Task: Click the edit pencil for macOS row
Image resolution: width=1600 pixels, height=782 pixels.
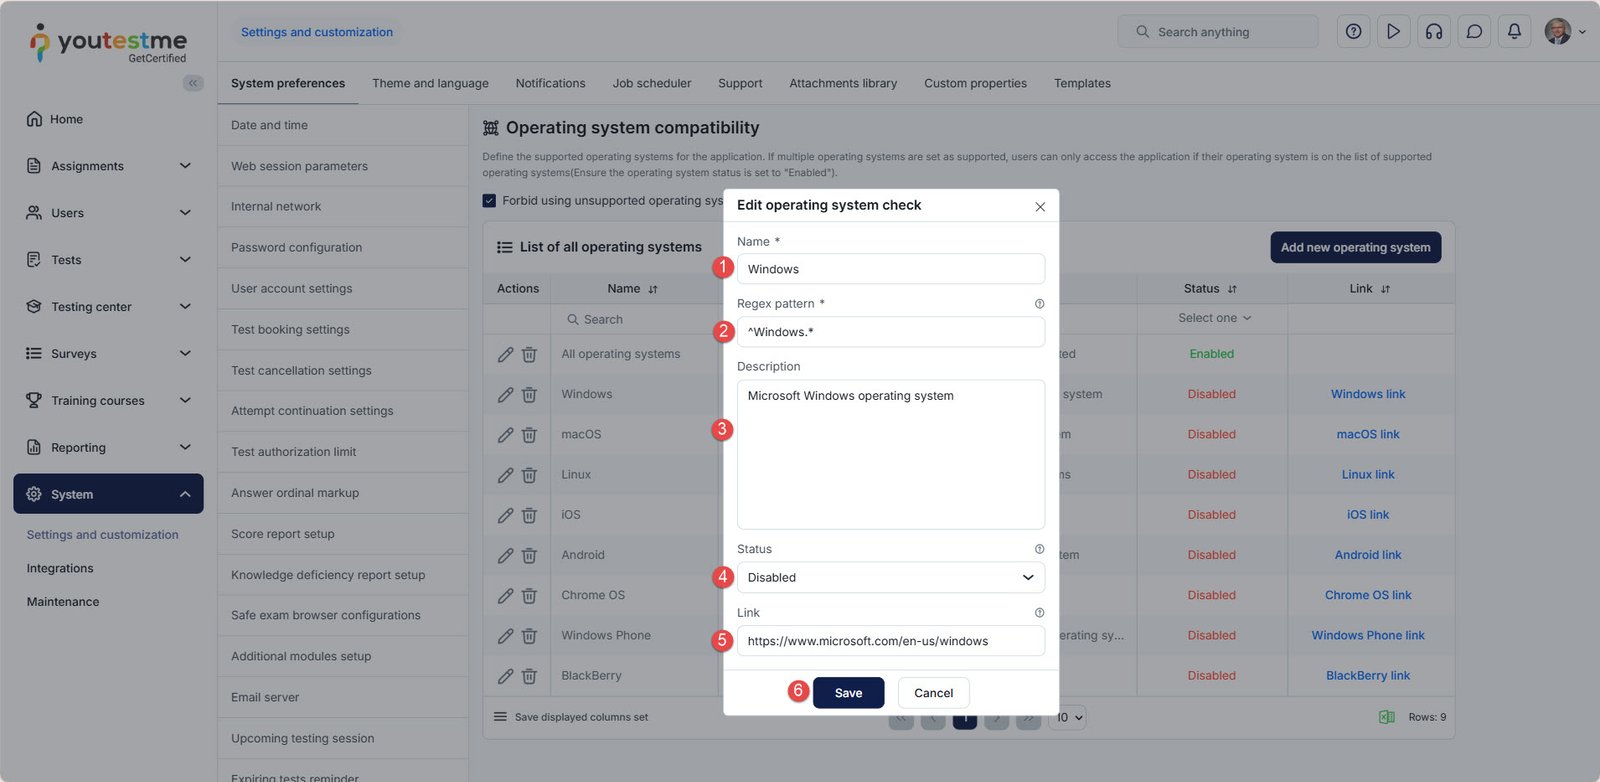Action: [505, 435]
